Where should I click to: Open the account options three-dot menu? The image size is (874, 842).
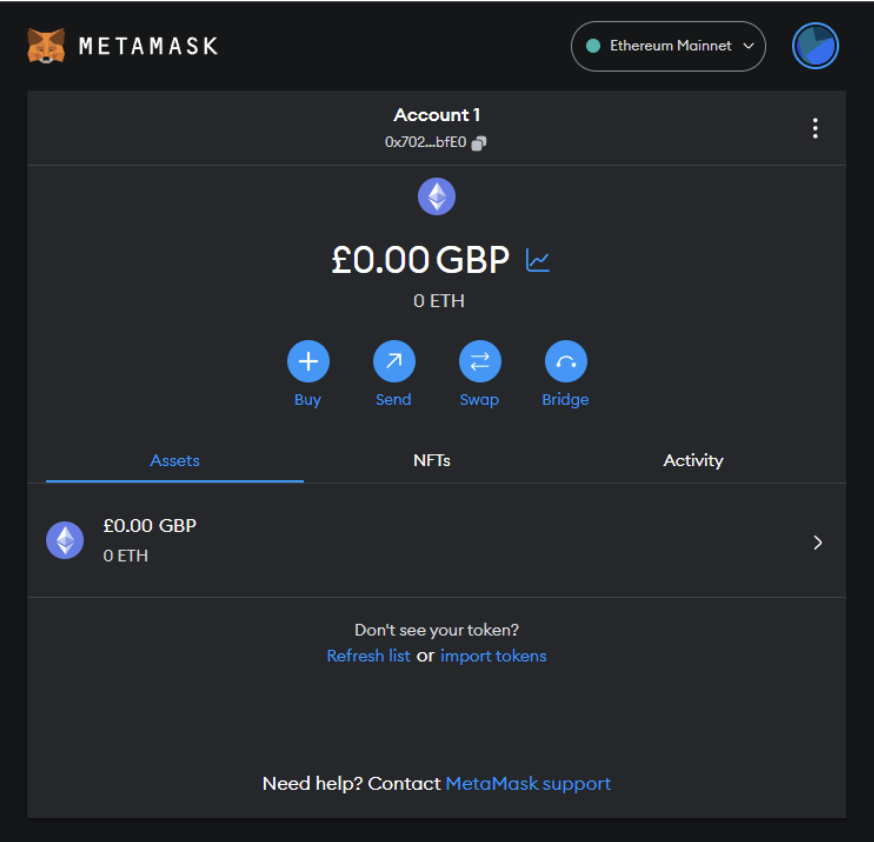(815, 128)
